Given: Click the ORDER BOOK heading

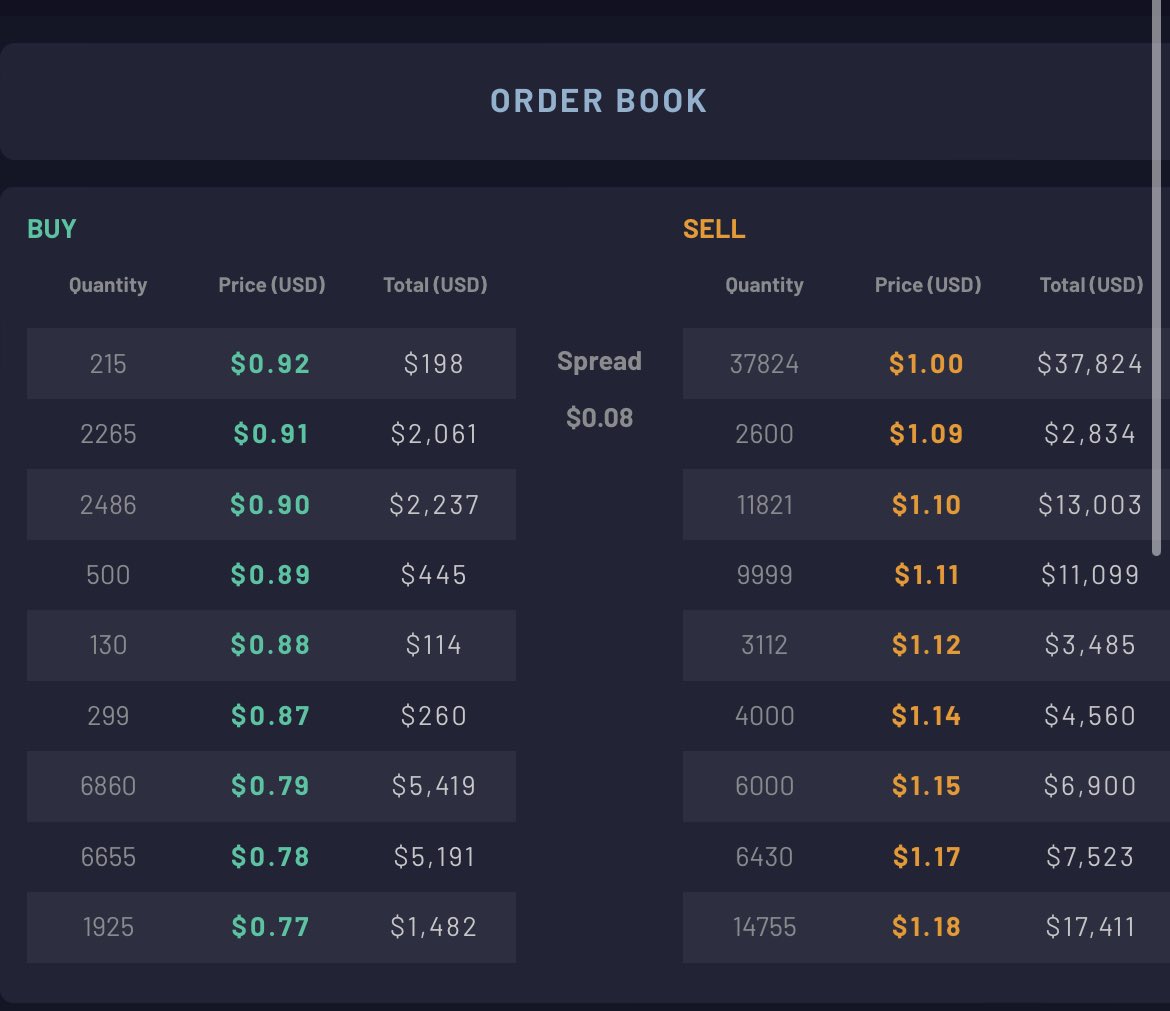Looking at the screenshot, I should 598,101.
